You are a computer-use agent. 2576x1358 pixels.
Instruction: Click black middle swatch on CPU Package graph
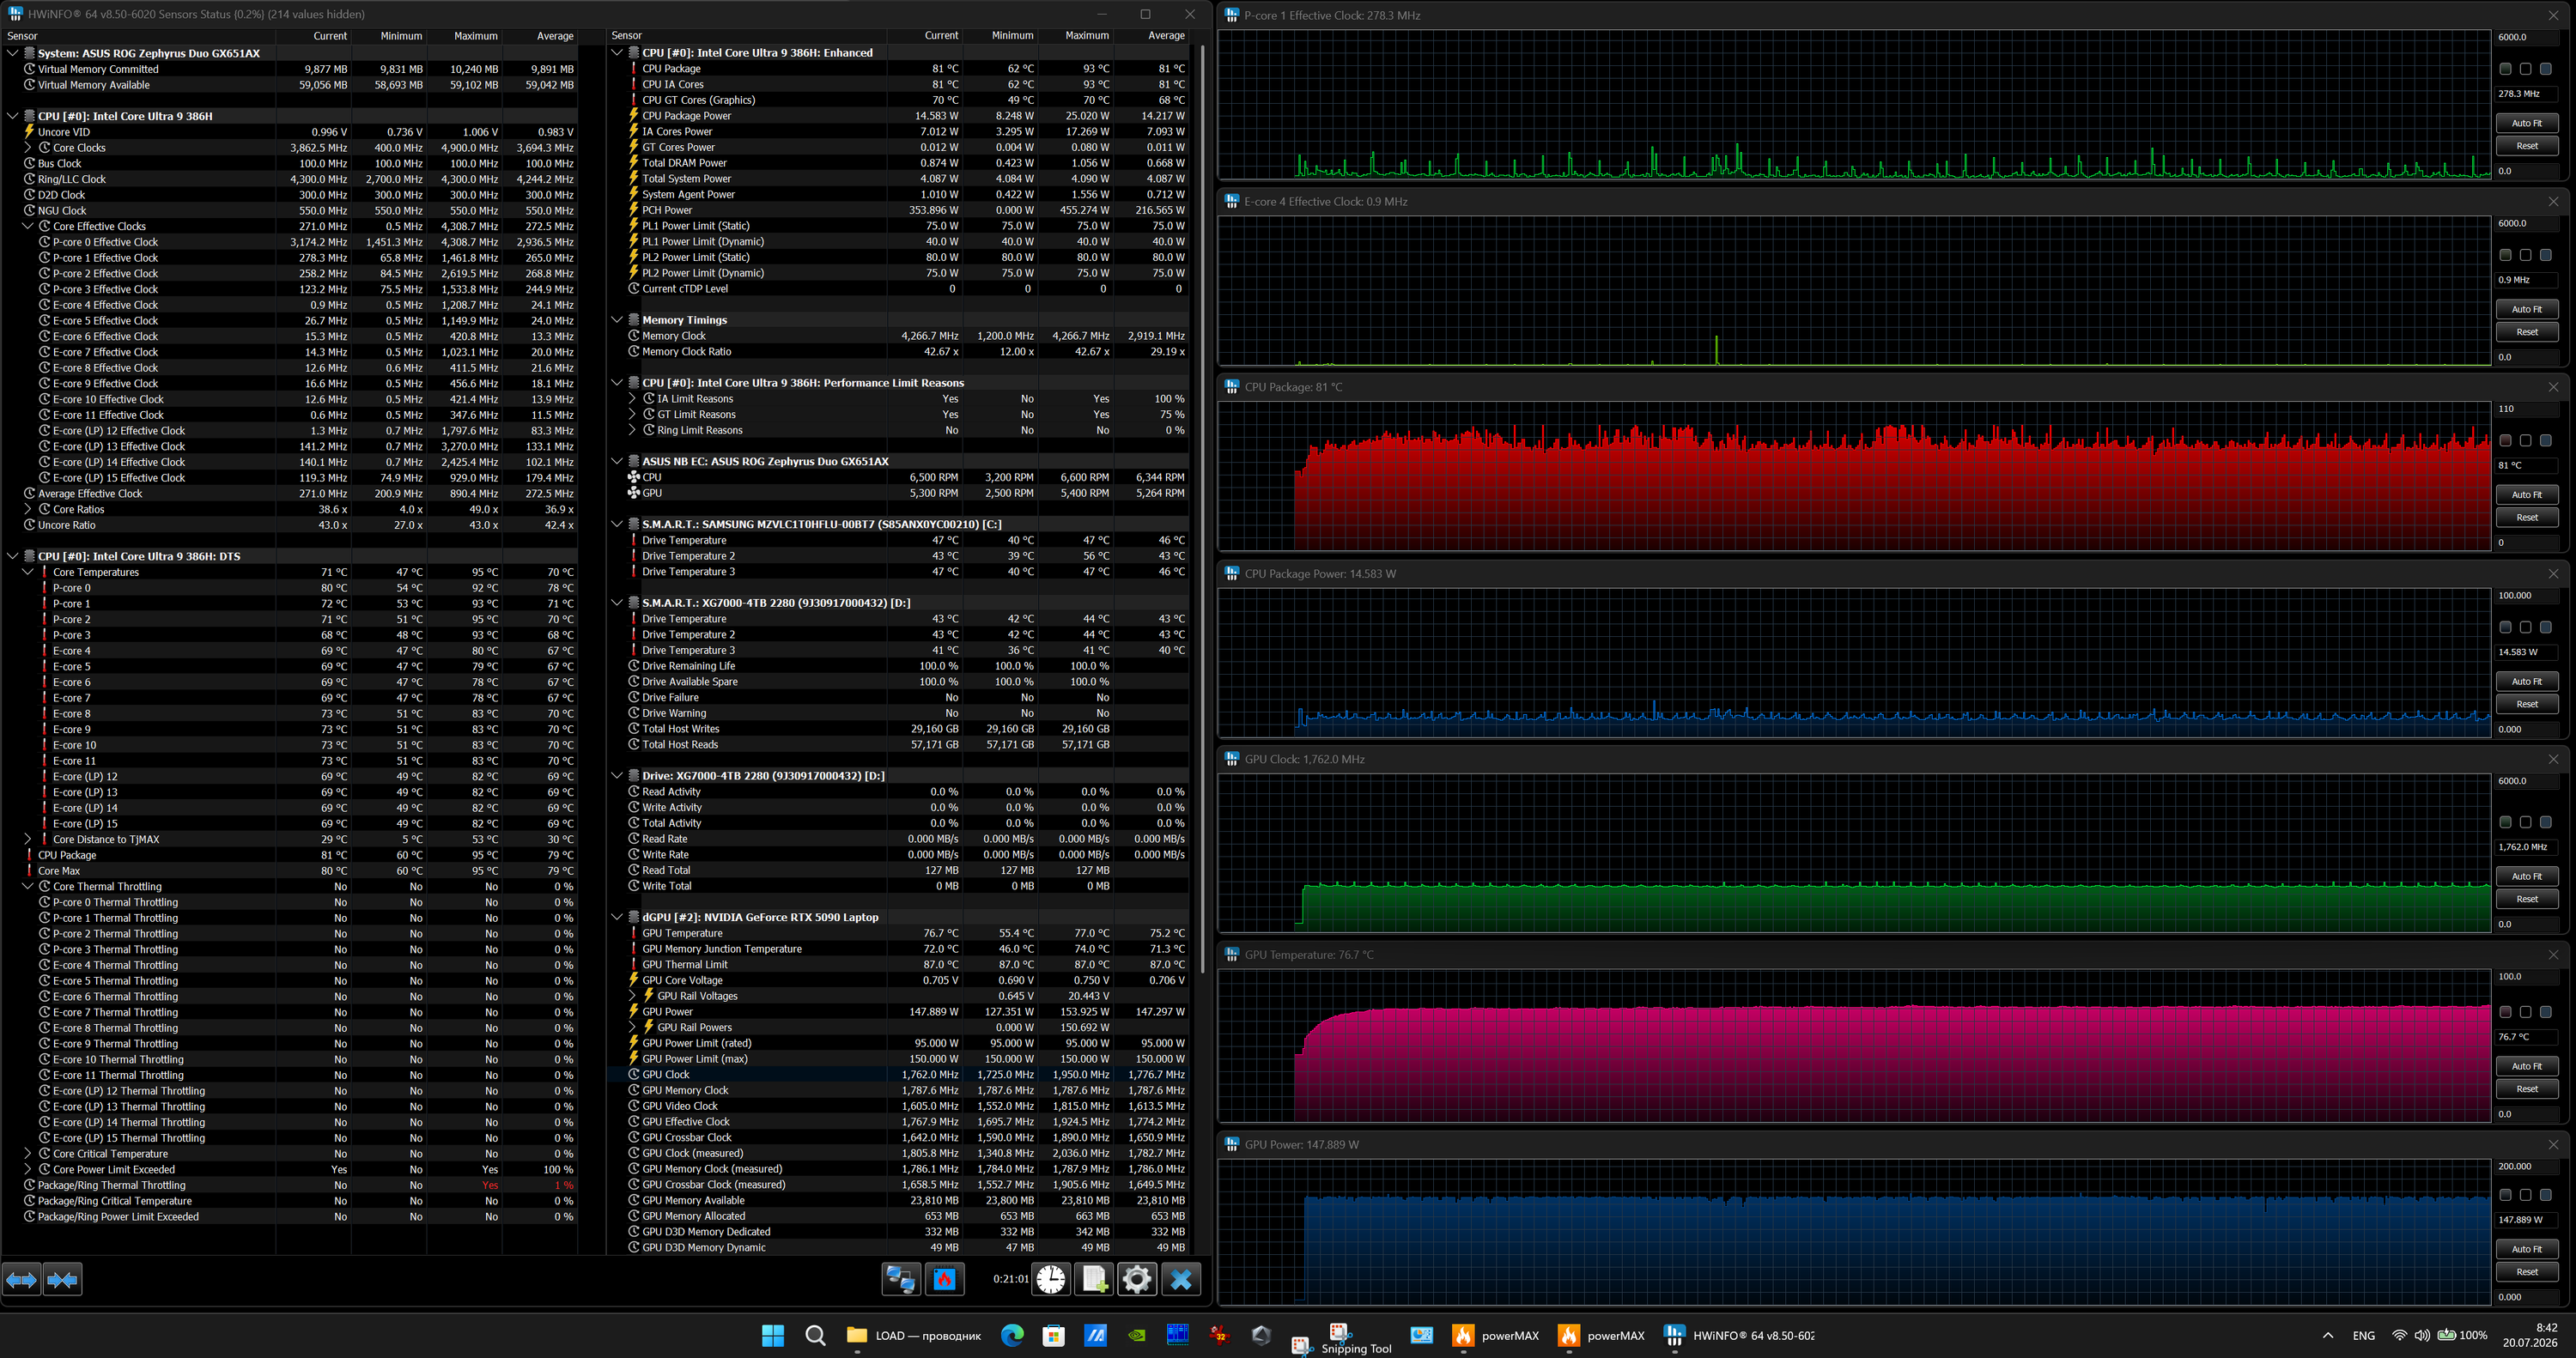pyautogui.click(x=2525, y=440)
